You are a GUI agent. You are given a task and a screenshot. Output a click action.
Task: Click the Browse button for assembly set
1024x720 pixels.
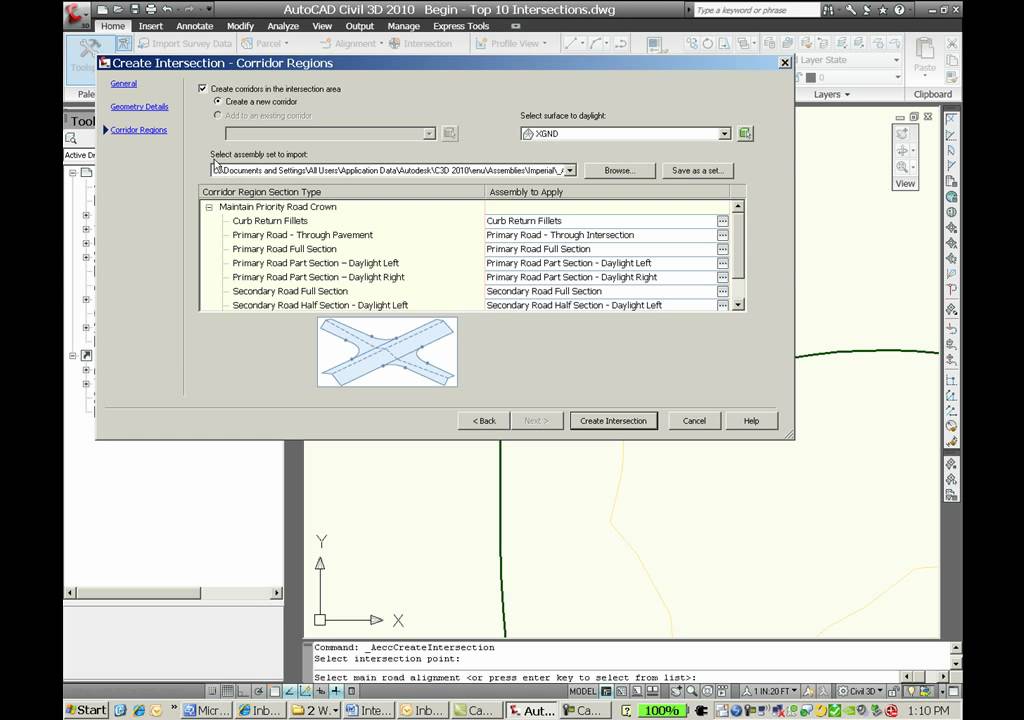(620, 170)
